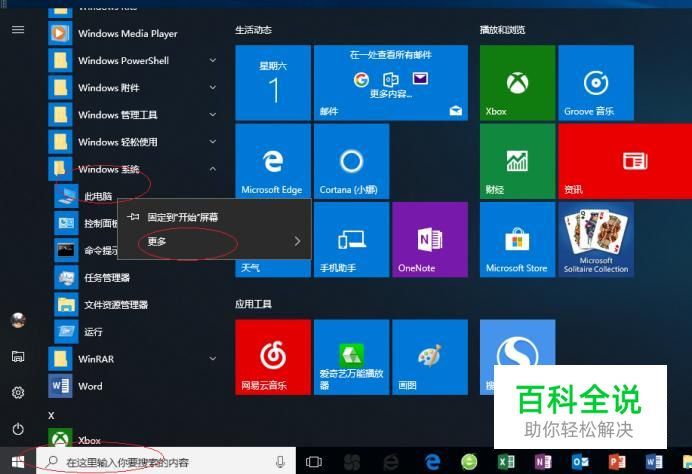The width and height of the screenshot is (692, 474).
Task: Open Word from the taskbar
Action: pyautogui.click(x=654, y=462)
